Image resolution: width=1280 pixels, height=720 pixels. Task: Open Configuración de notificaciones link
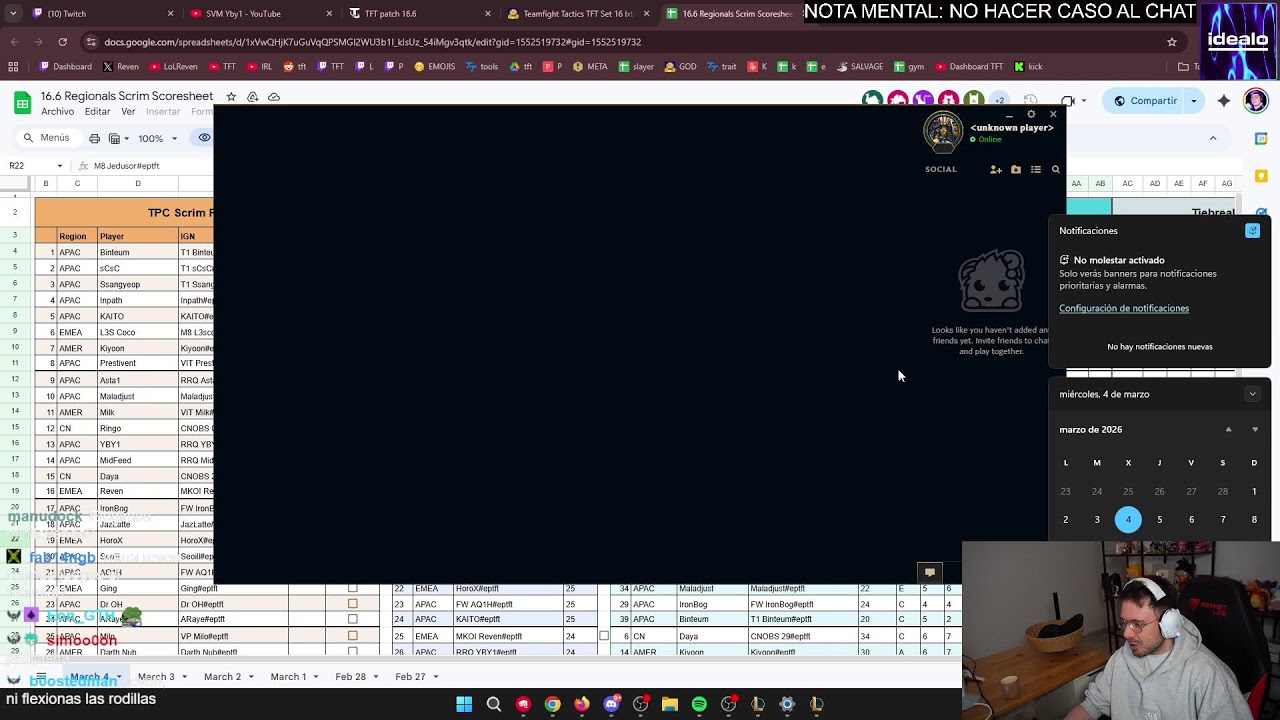click(x=1124, y=308)
